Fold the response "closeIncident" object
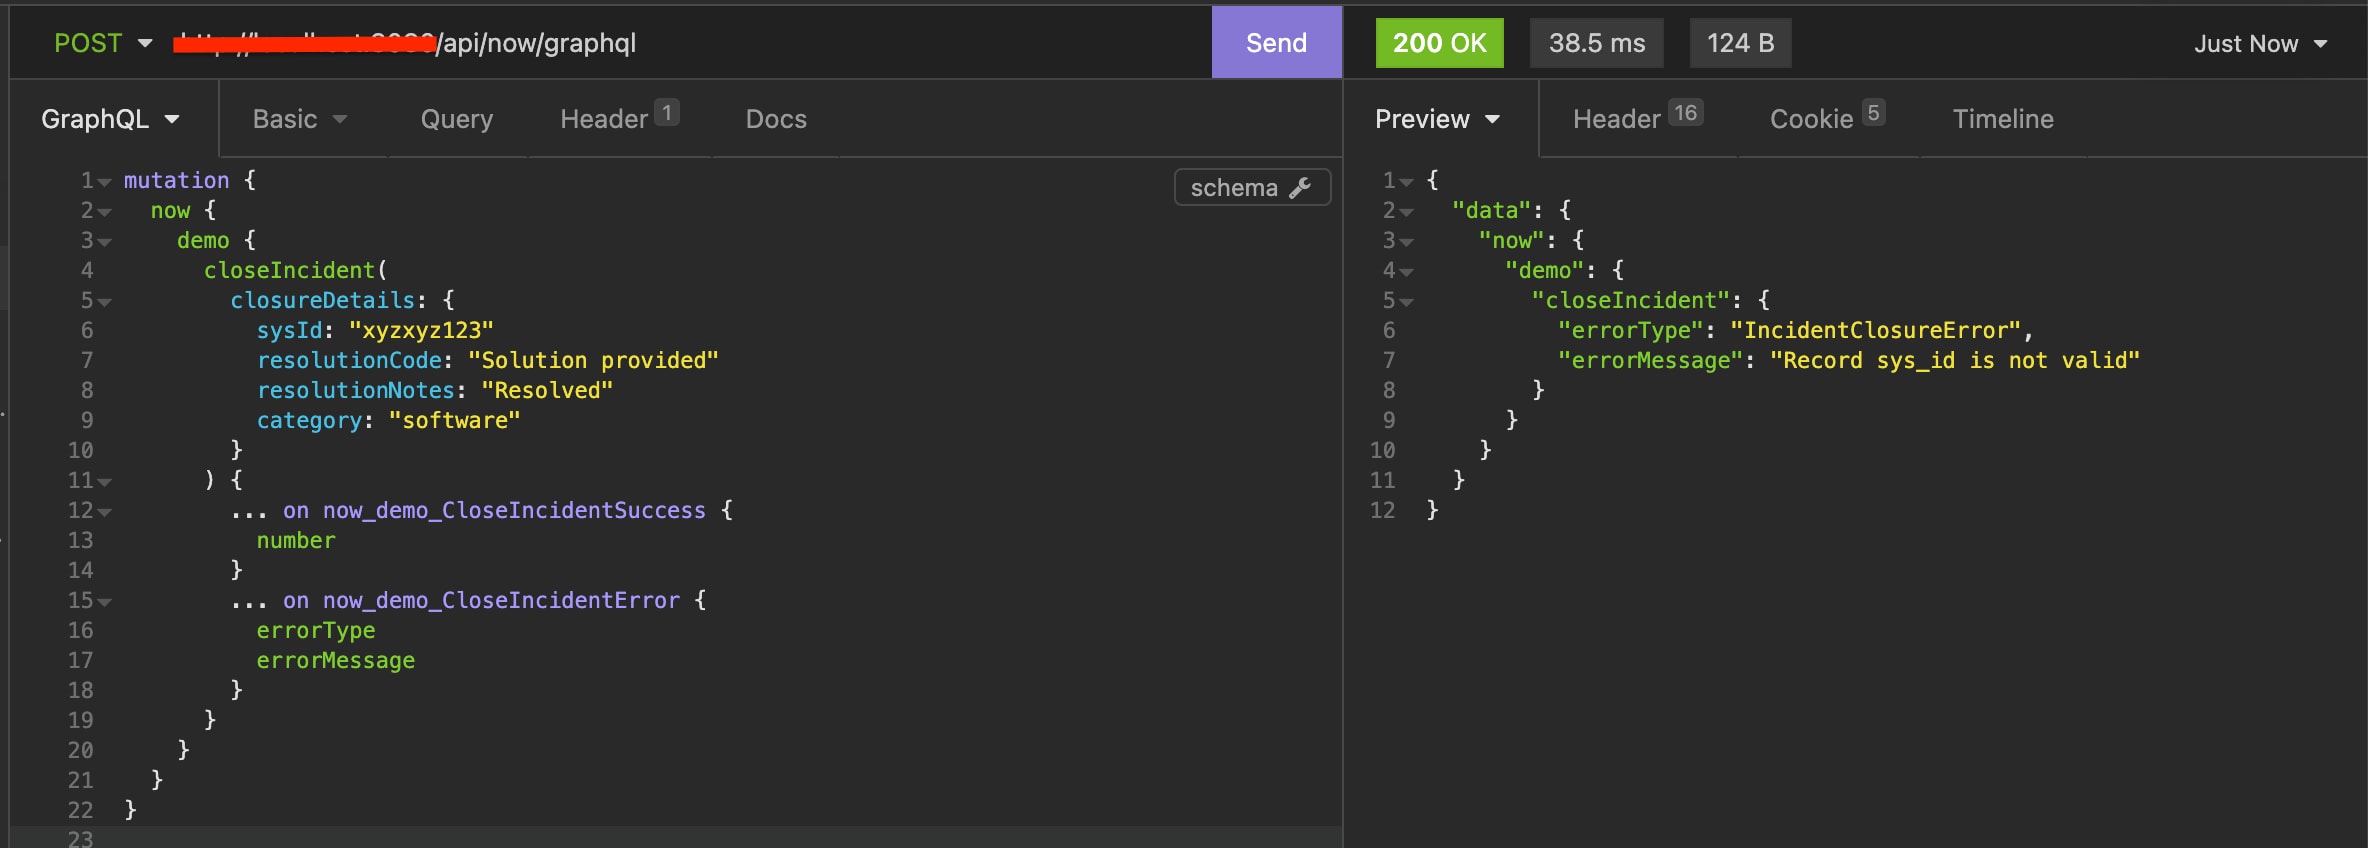Image resolution: width=2368 pixels, height=848 pixels. pyautogui.click(x=1407, y=302)
